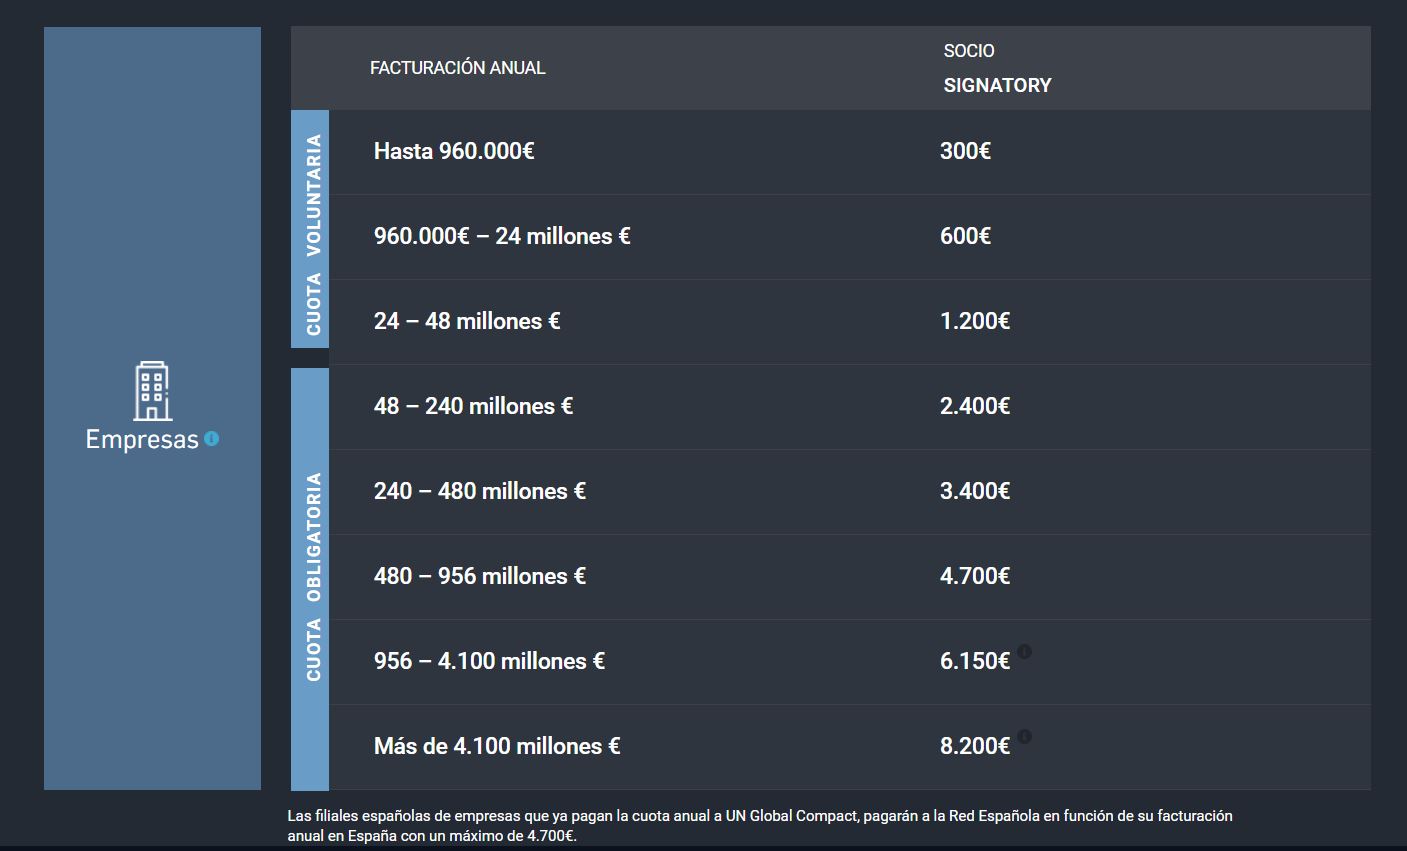Click the SIGNATORY column header

(997, 86)
